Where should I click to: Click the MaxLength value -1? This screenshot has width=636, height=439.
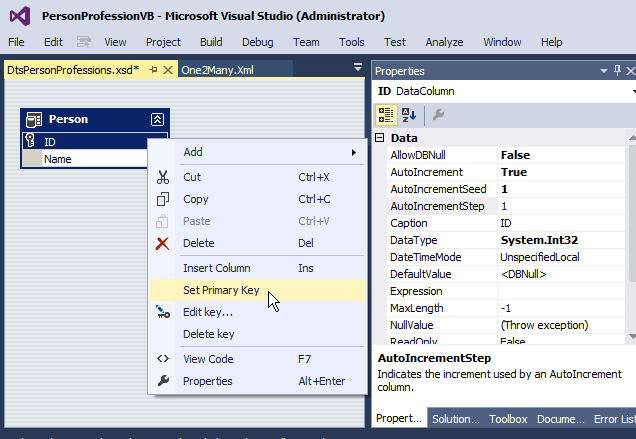click(561, 308)
